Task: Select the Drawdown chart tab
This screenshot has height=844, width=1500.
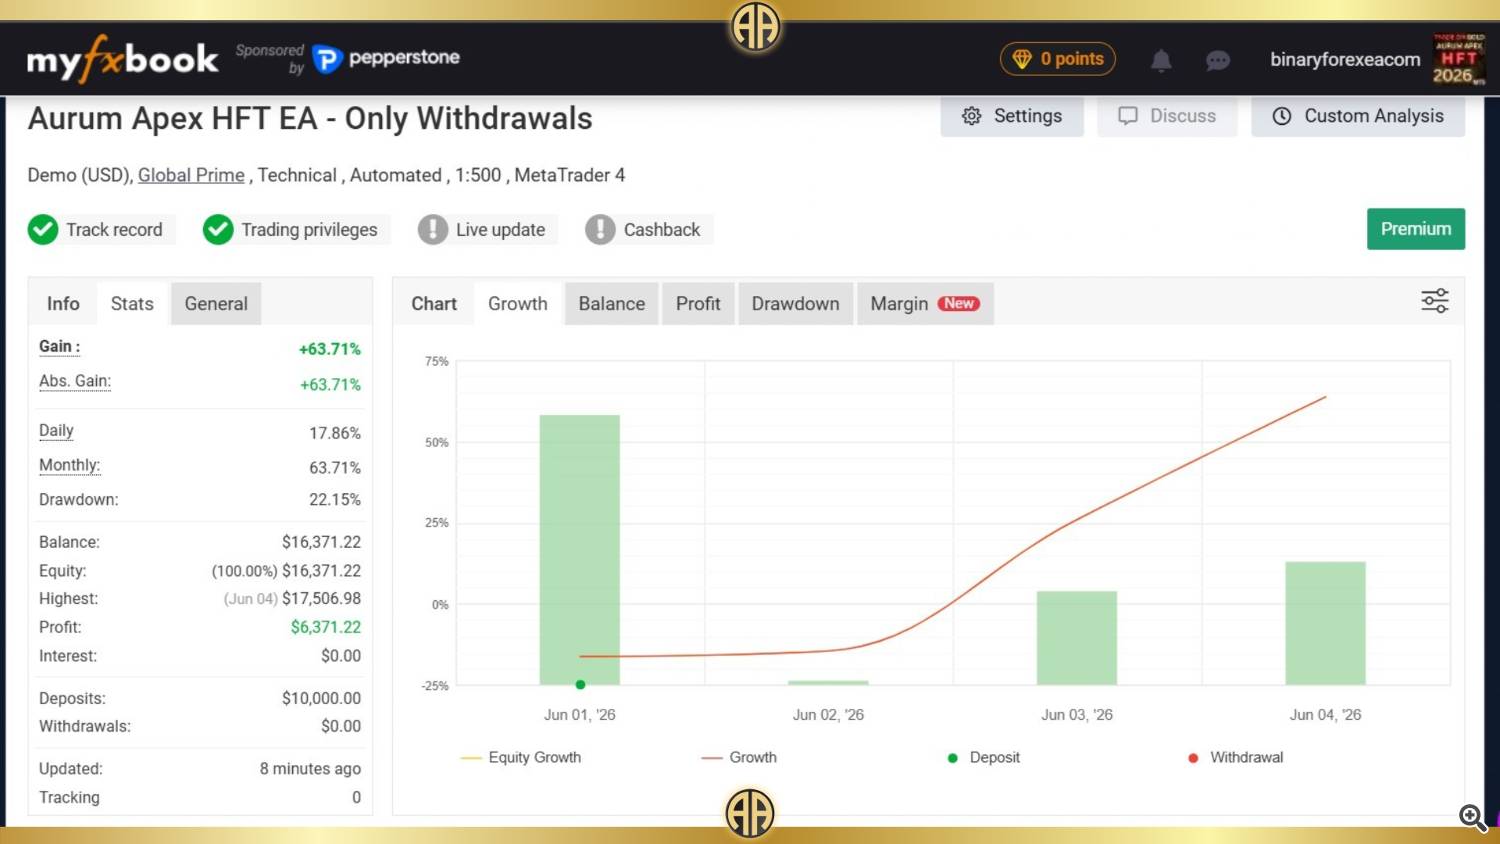Action: [796, 304]
